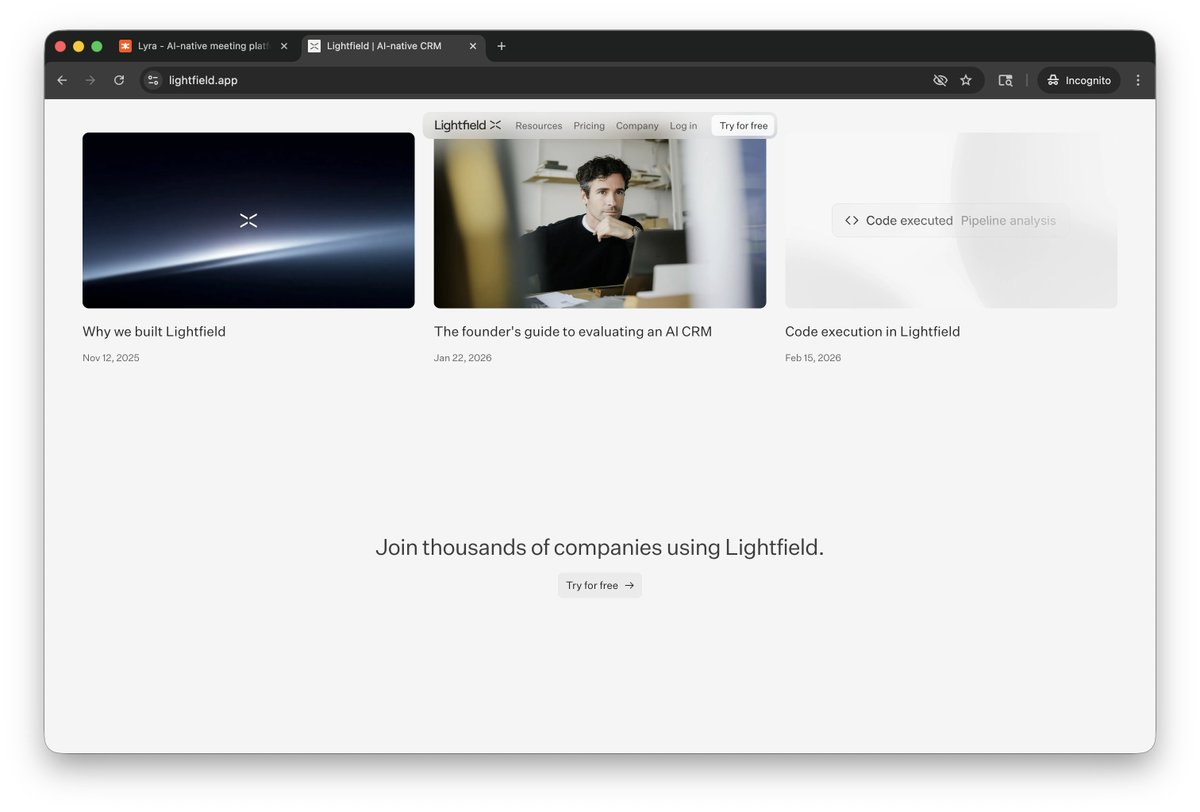The width and height of the screenshot is (1200, 812).
Task: Open Chrome's three-dot menu
Action: pos(1138,80)
